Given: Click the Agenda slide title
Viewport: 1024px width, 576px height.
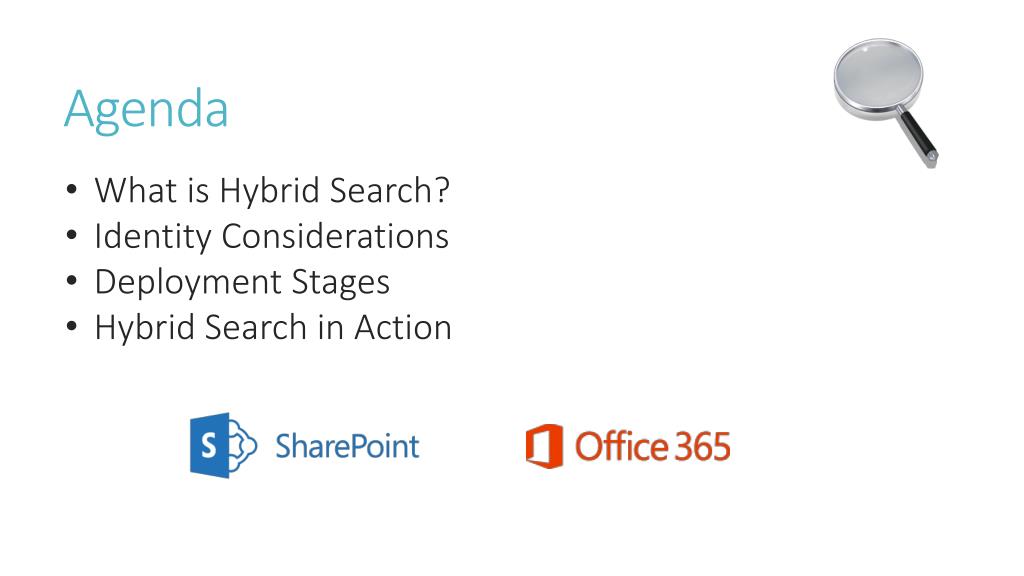Looking at the screenshot, I should coord(146,109).
